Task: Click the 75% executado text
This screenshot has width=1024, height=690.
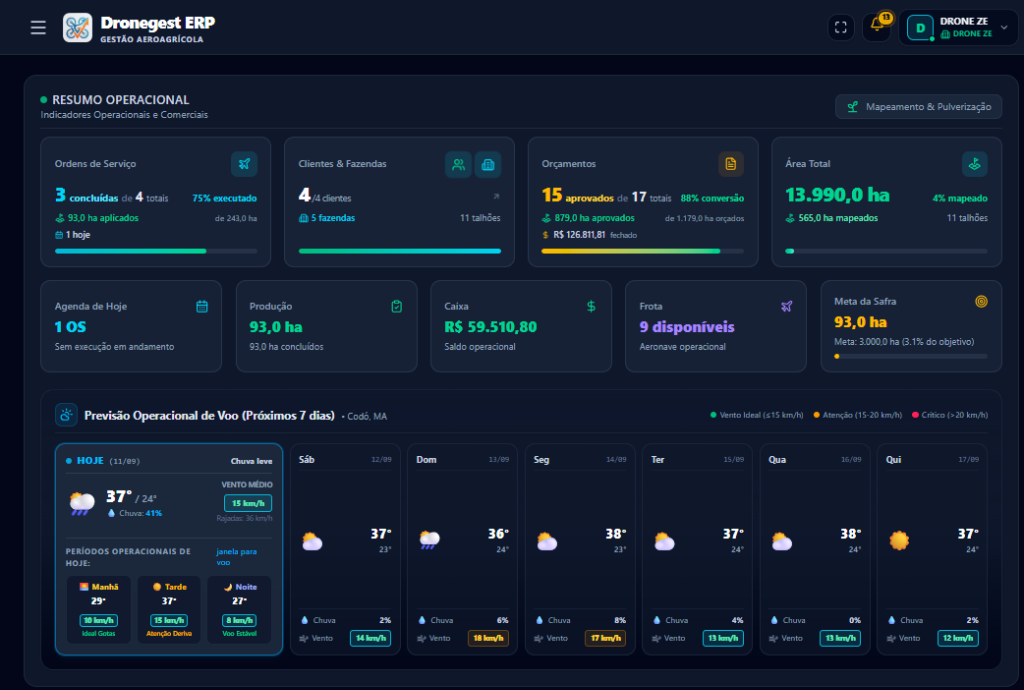Action: (225, 198)
